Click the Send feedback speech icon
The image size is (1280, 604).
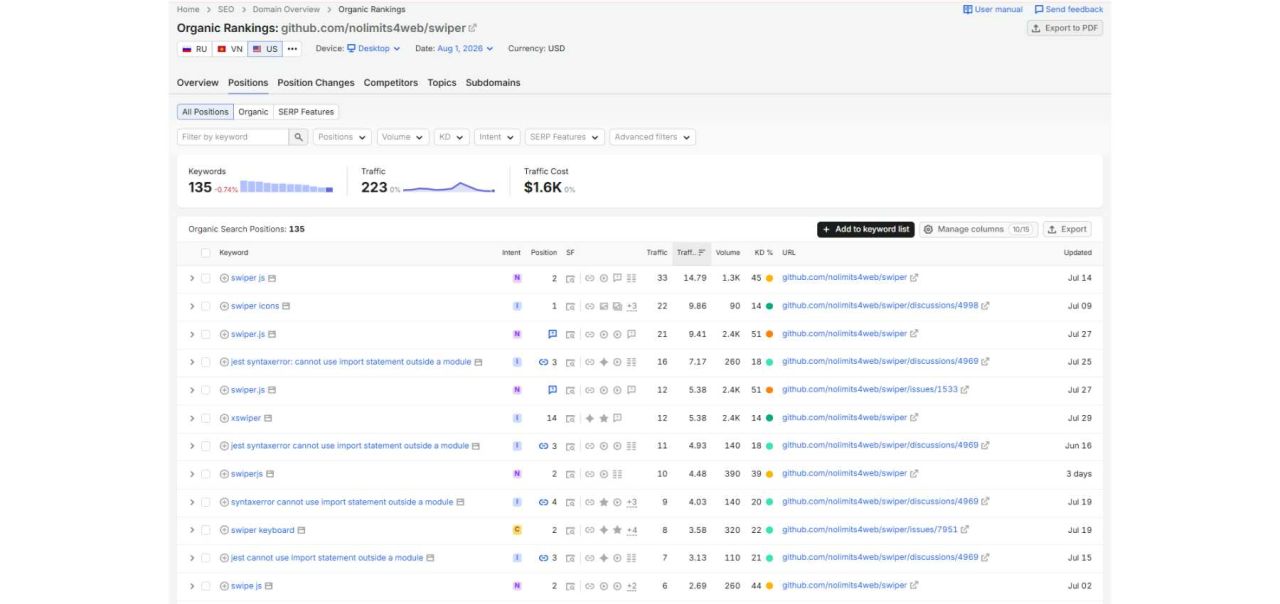point(1039,9)
